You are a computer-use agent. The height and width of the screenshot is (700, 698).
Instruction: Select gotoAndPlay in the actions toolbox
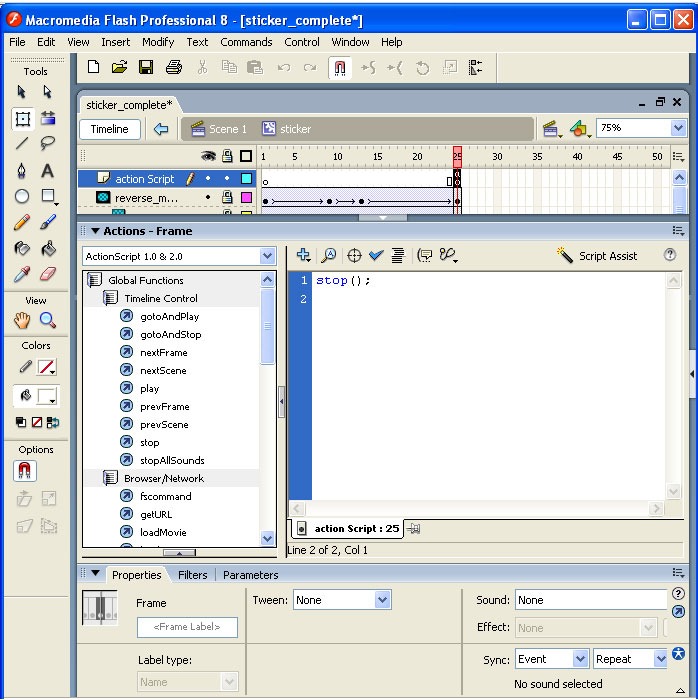(169, 317)
